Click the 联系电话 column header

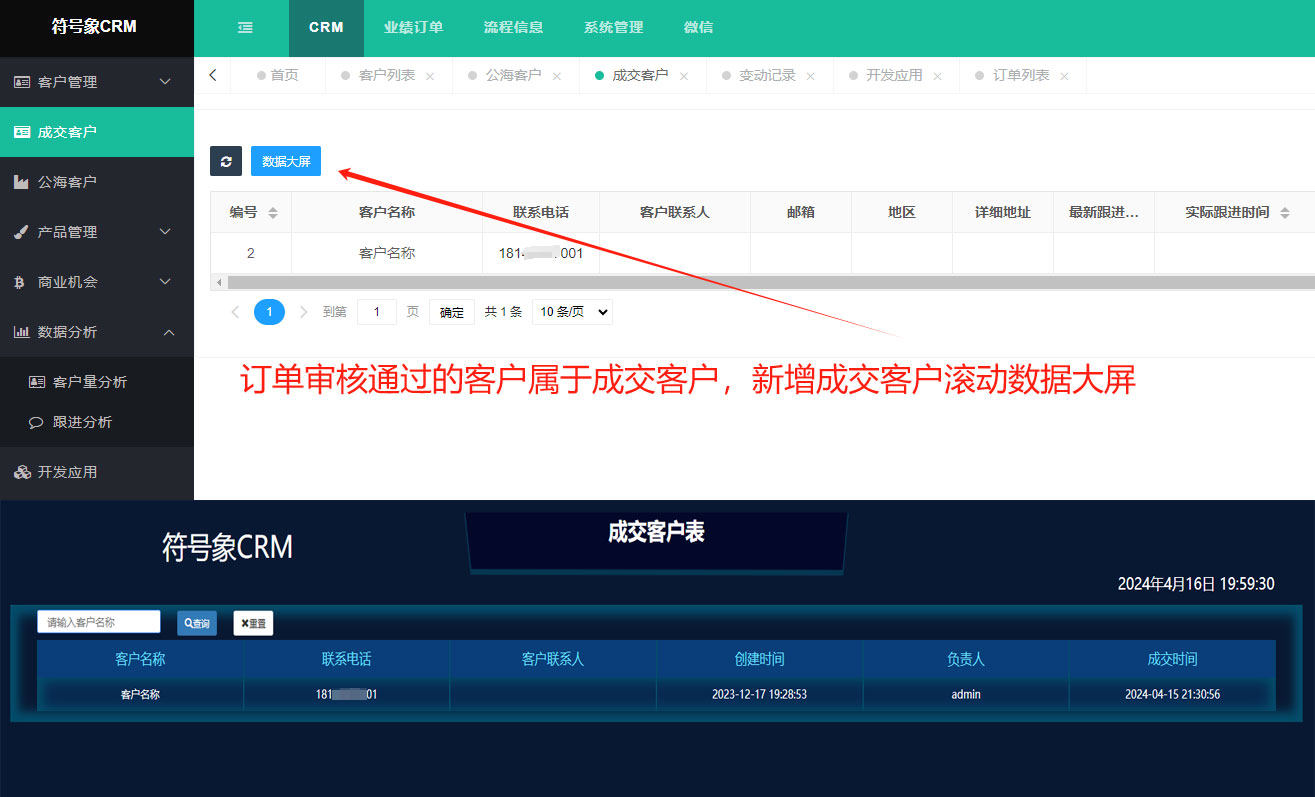click(x=541, y=212)
